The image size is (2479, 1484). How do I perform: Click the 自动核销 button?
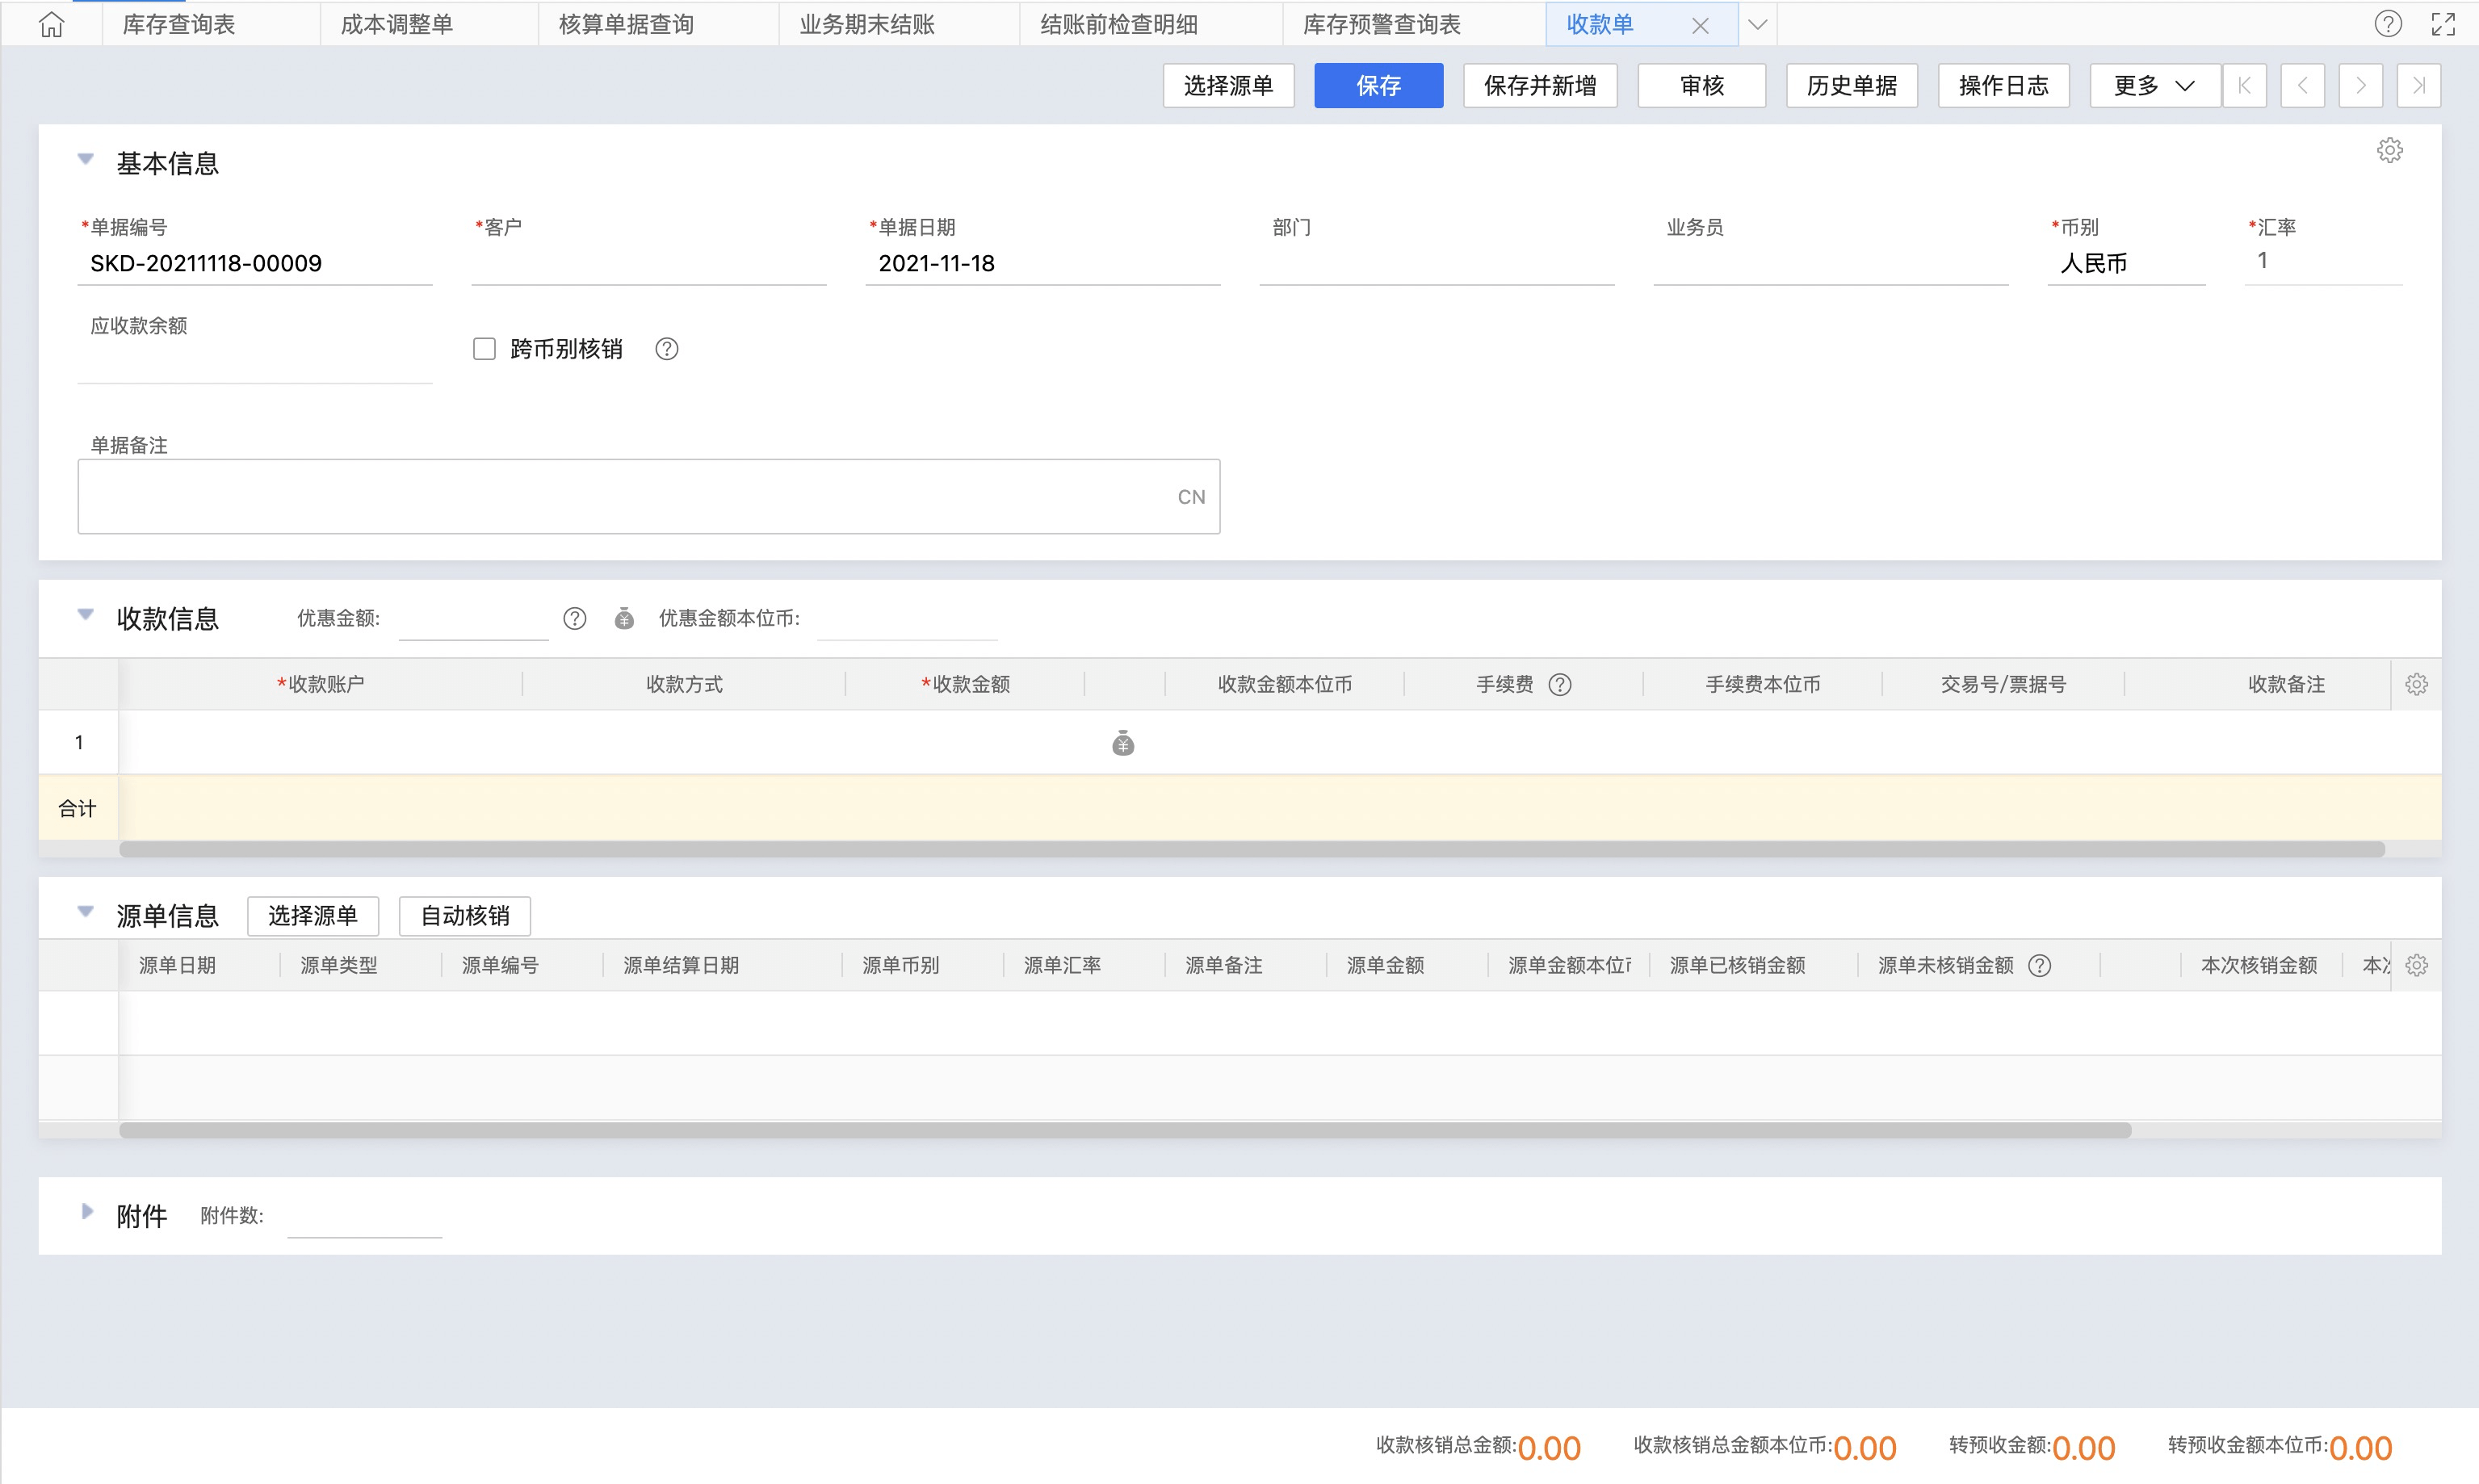pyautogui.click(x=464, y=915)
